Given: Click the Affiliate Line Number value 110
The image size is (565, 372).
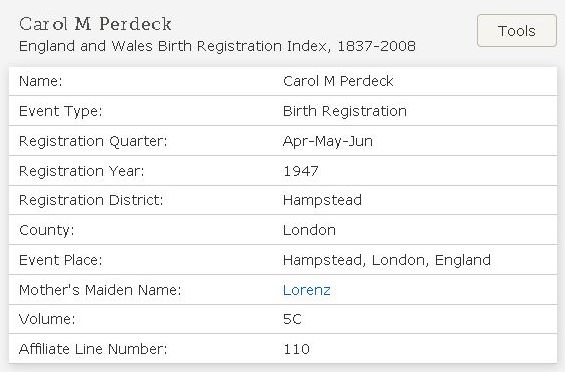Looking at the screenshot, I should click(x=297, y=349).
